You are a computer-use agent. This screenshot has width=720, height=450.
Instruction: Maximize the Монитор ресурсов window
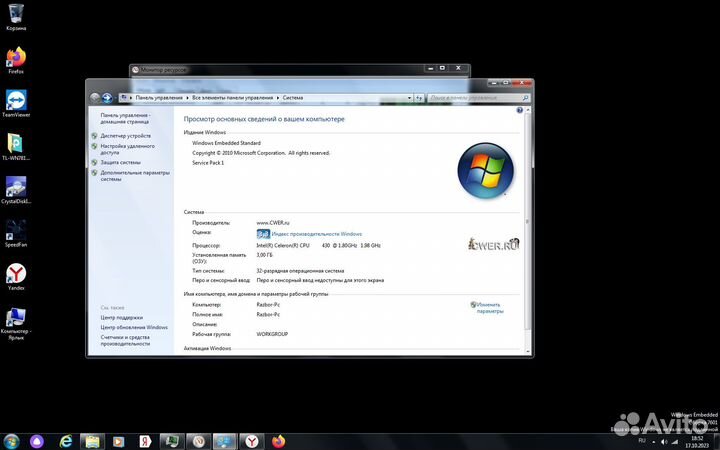442,68
